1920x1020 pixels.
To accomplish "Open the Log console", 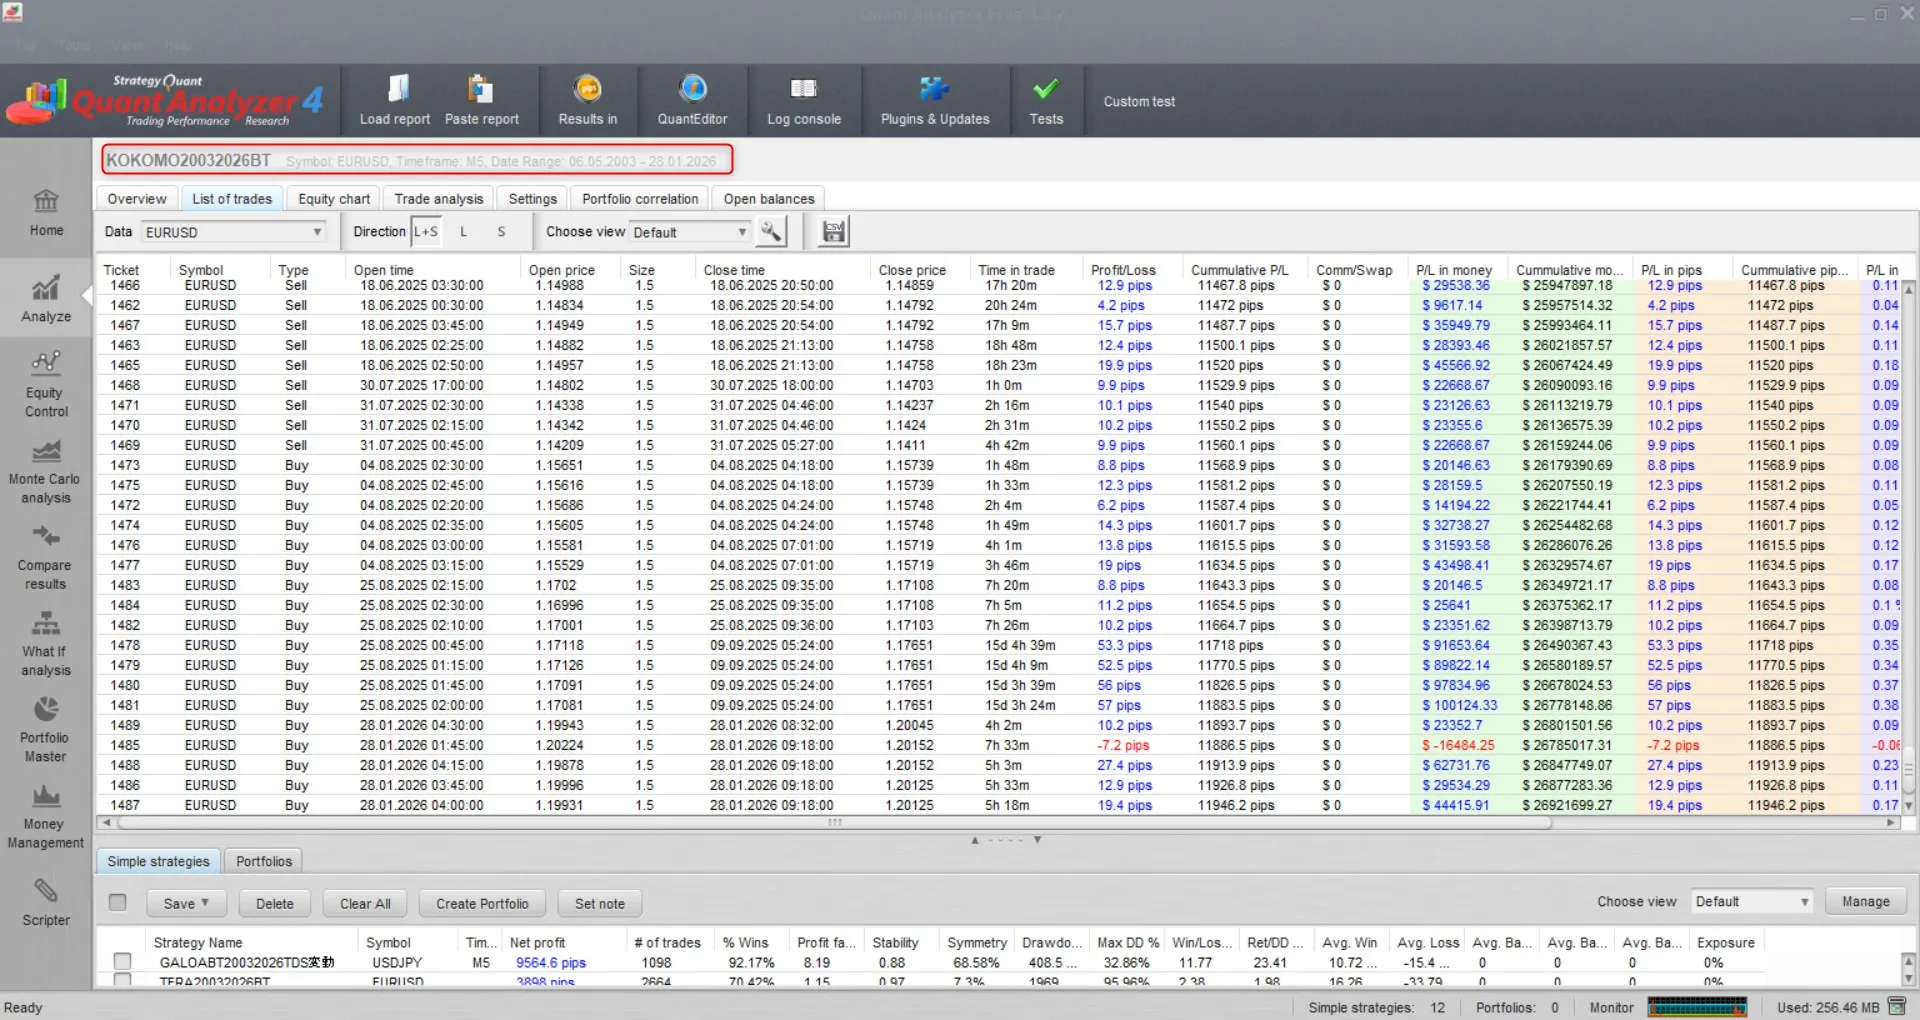I will pyautogui.click(x=803, y=100).
